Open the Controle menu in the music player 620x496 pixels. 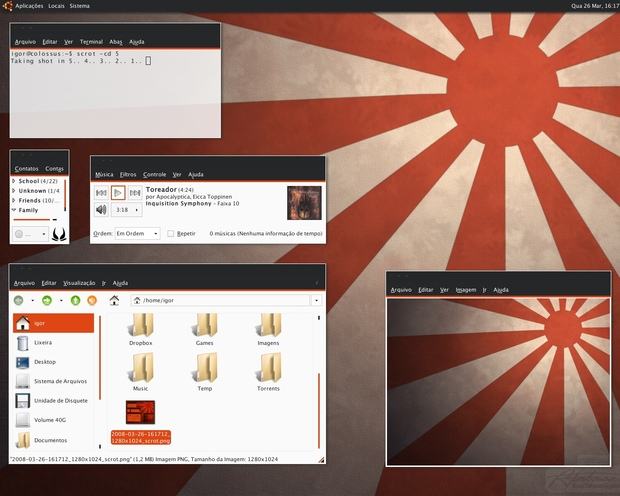coord(155,174)
